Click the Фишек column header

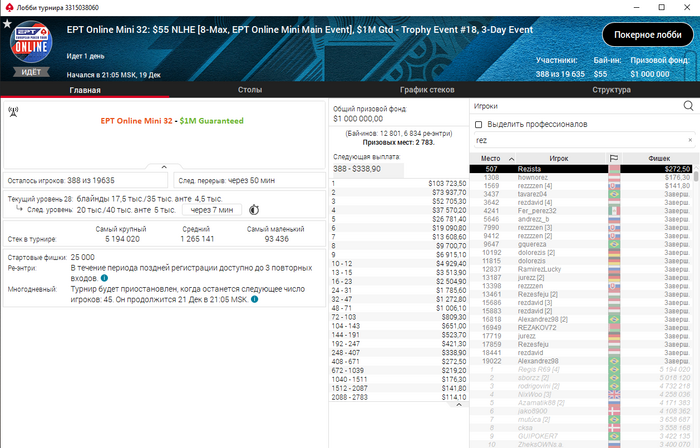659,158
